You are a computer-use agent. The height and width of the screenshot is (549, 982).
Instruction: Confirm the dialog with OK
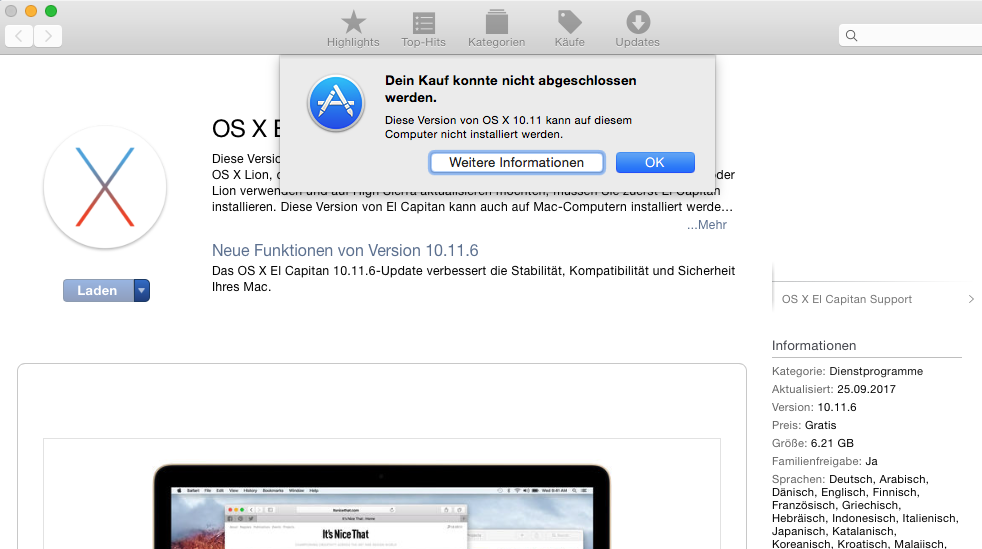(x=655, y=163)
